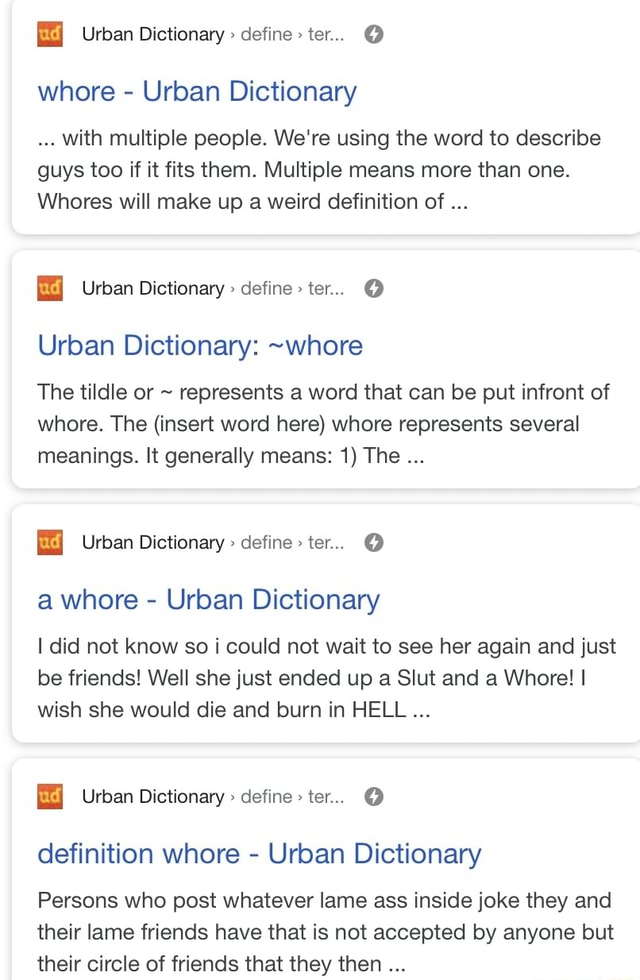The image size is (640, 980).
Task: Open the 'definition whore - Urban Dictionary' result
Action: pos(257,853)
